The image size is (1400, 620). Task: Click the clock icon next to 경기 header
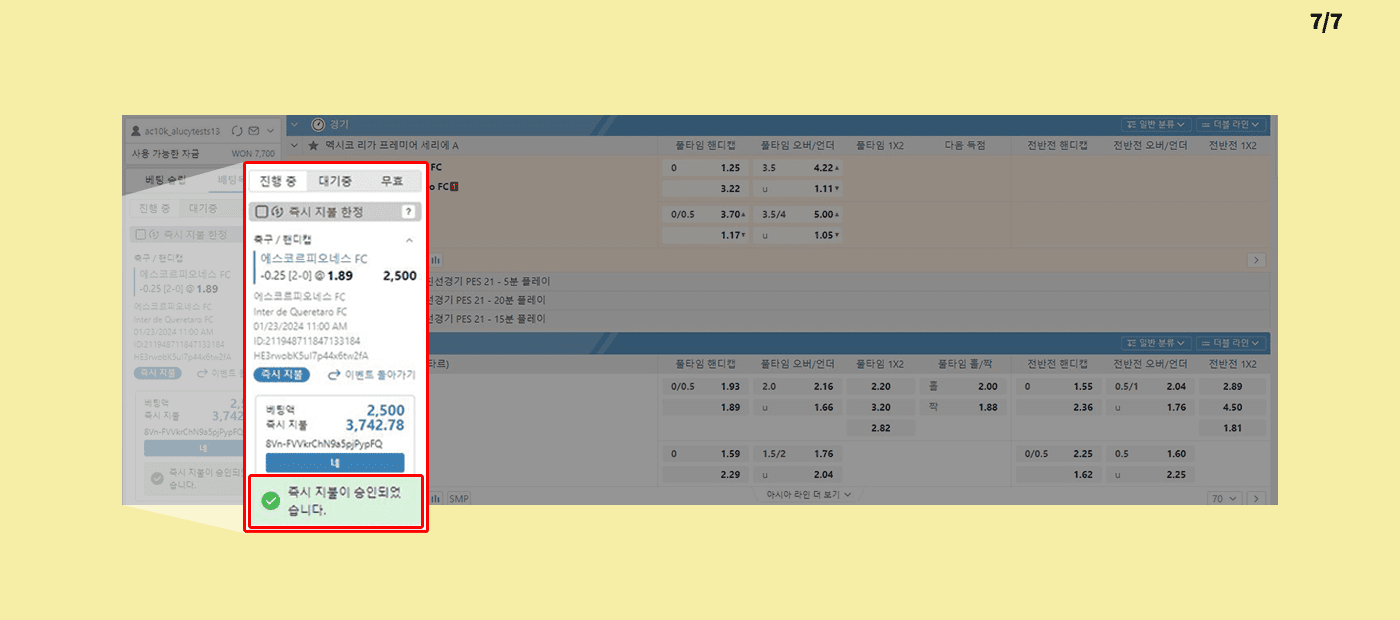318,125
